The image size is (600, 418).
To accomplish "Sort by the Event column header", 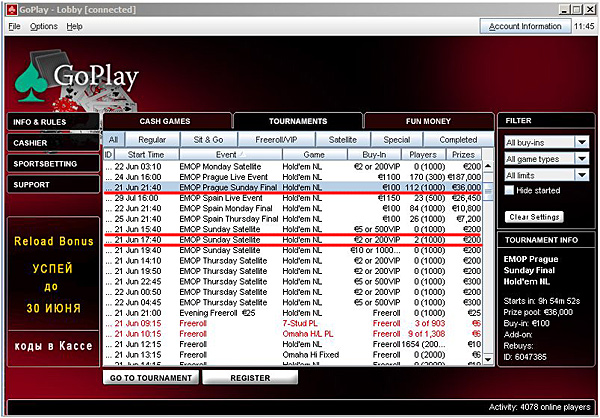I will (231, 155).
